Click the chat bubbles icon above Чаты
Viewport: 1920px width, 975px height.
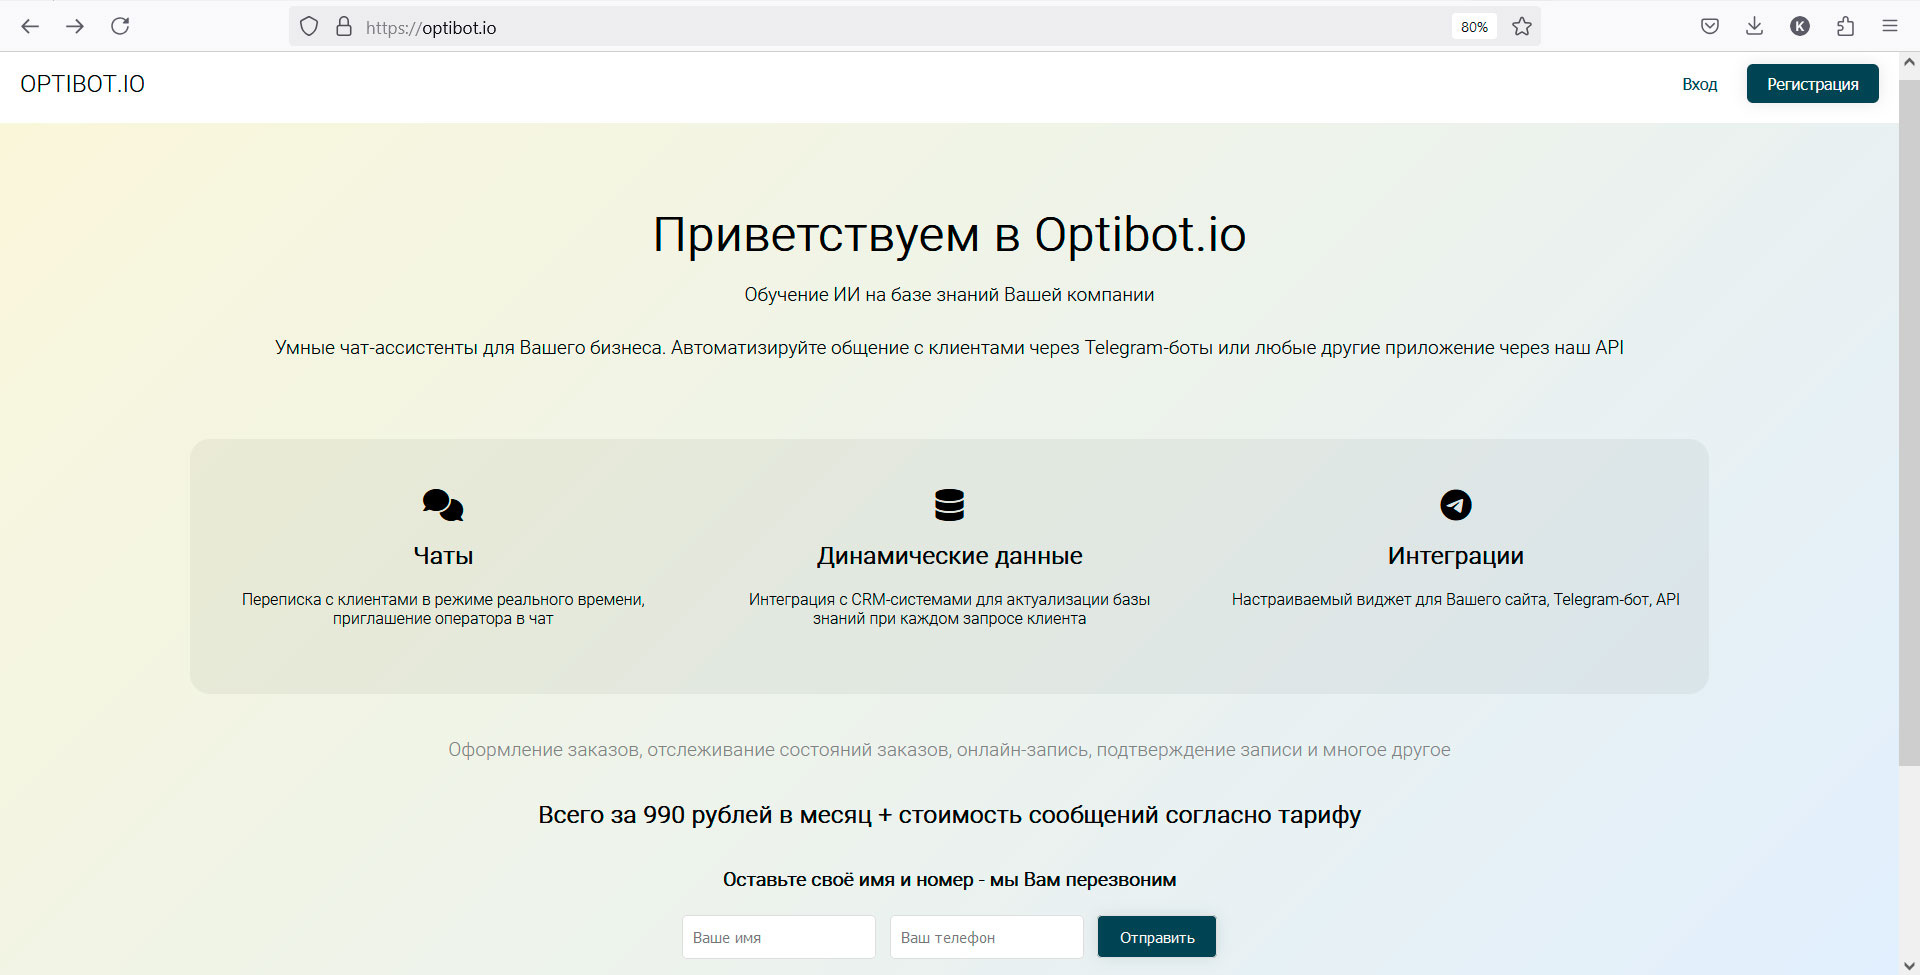443,505
